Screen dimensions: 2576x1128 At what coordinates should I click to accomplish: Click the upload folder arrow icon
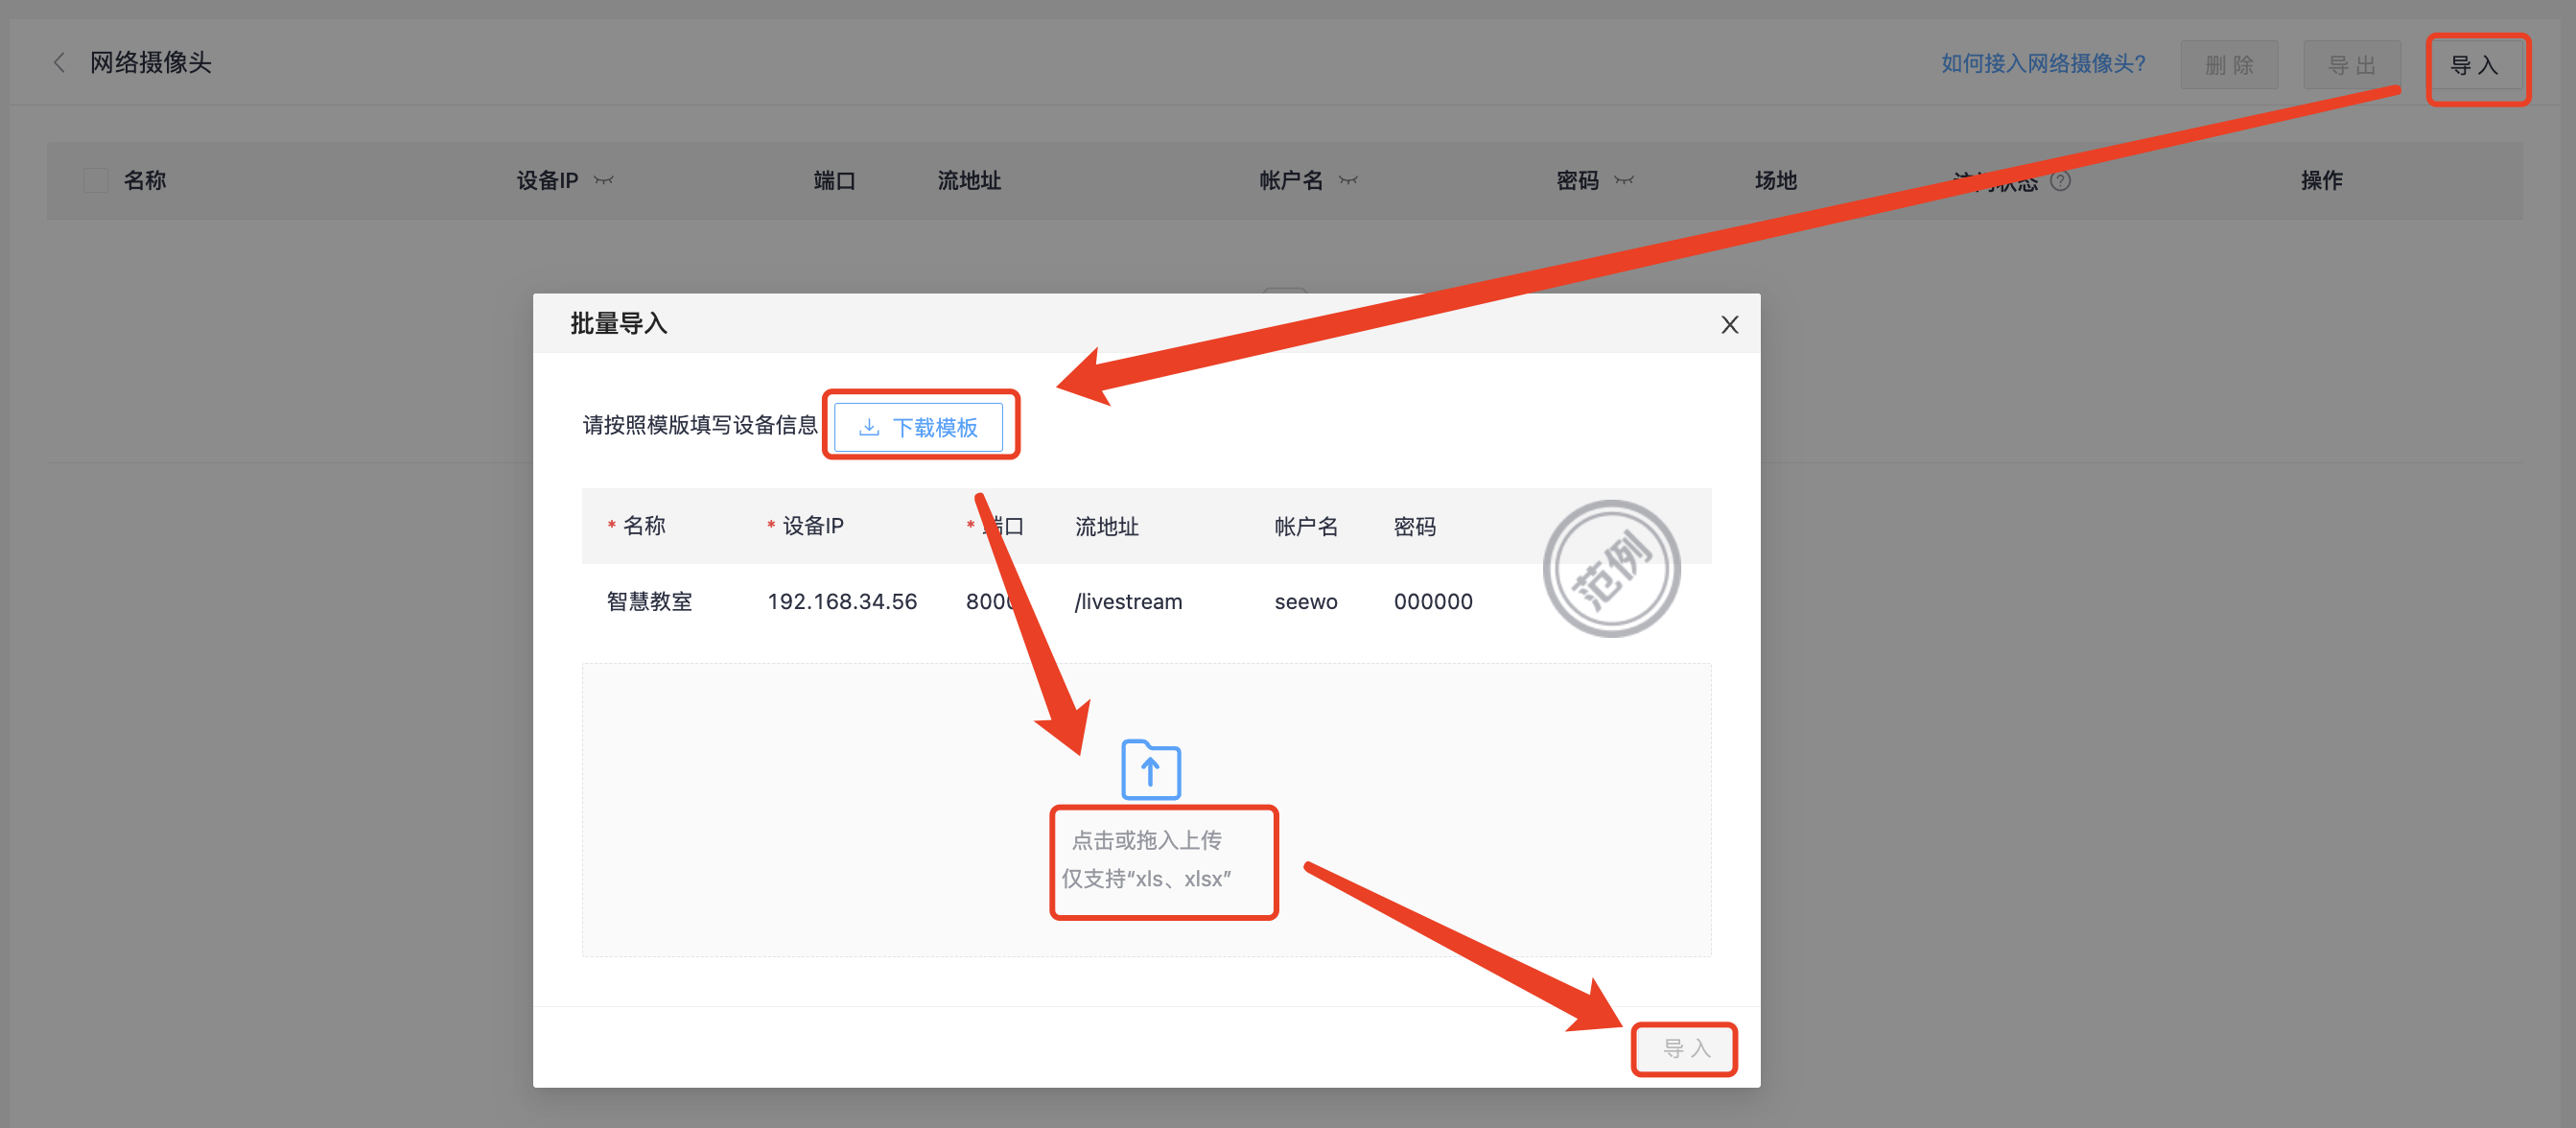tap(1150, 769)
